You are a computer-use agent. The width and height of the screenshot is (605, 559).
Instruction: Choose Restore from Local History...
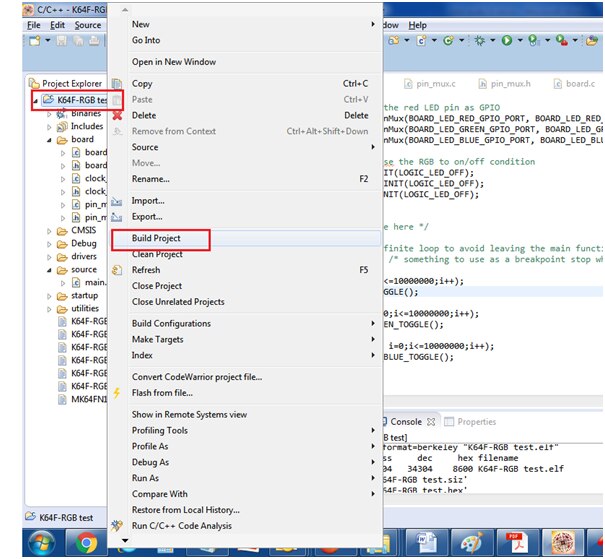tap(245, 510)
